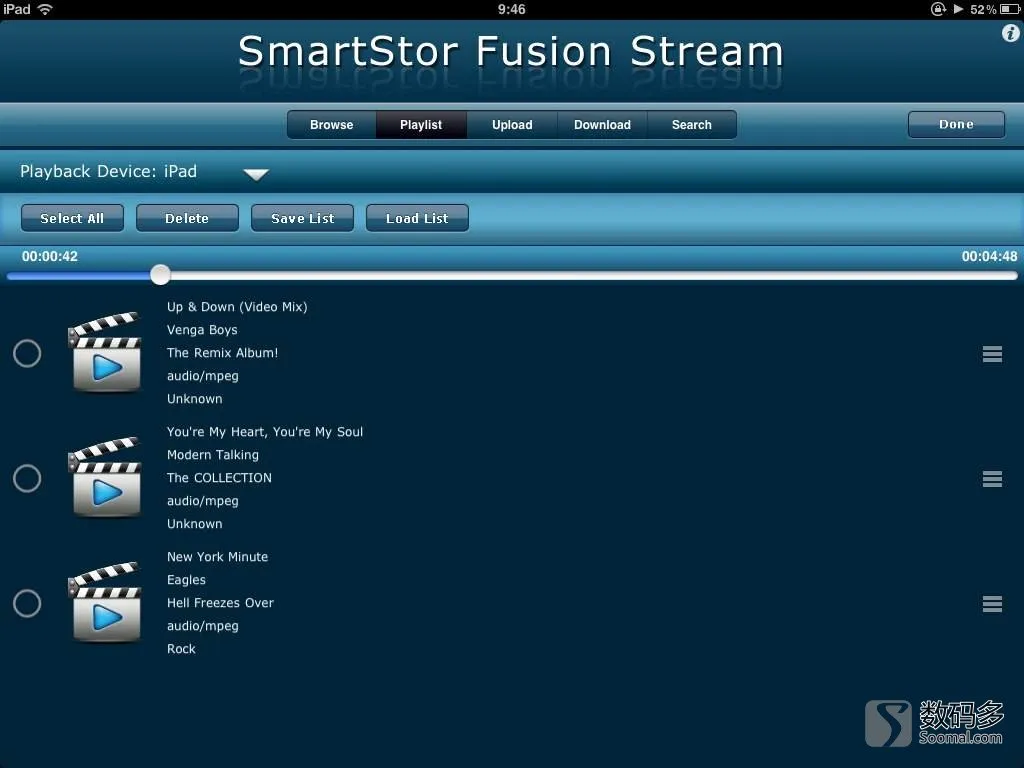Tap reorder handle for Up & Down track
Screen dimensions: 1024x768
[992, 354]
